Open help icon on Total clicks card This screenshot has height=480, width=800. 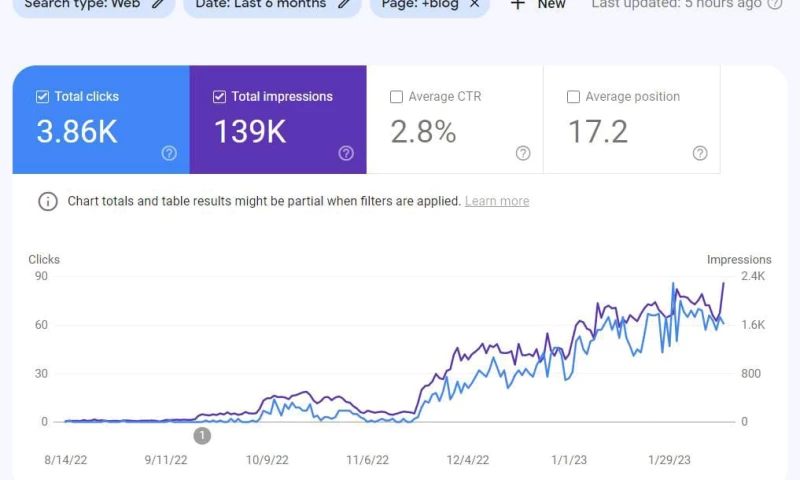point(169,153)
